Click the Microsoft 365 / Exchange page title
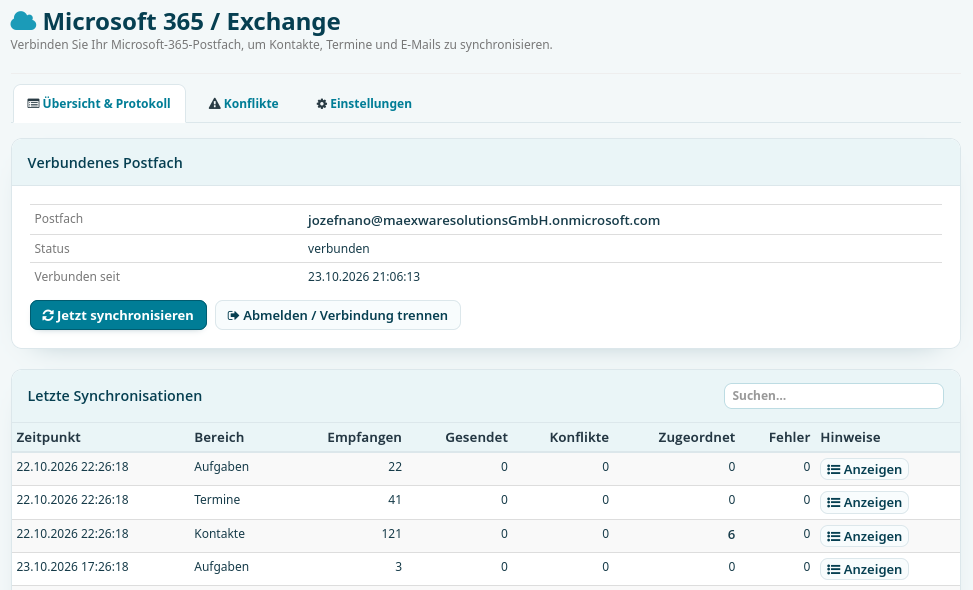The height and width of the screenshot is (590, 973). [x=192, y=21]
